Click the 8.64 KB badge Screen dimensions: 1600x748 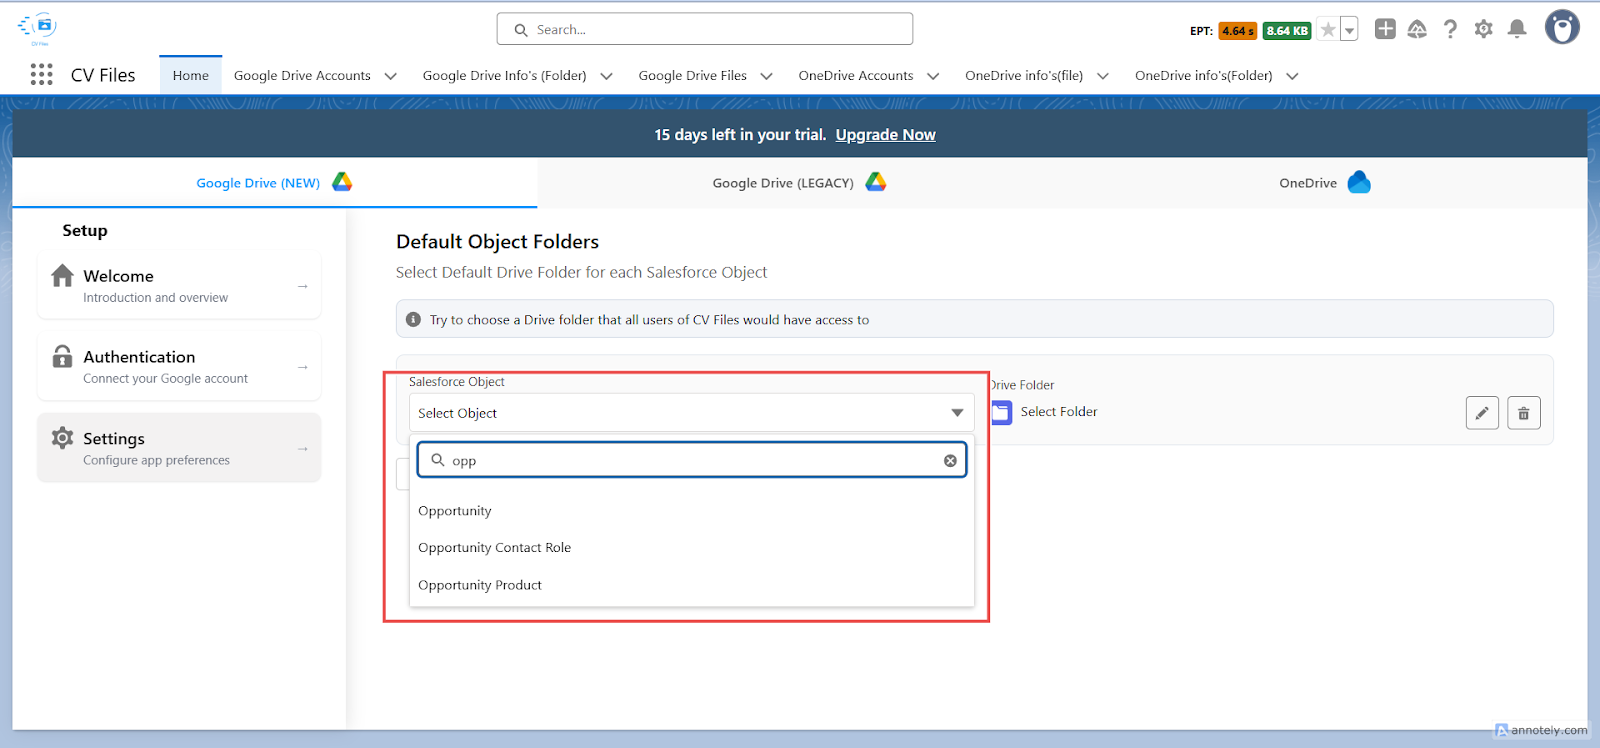(x=1287, y=31)
